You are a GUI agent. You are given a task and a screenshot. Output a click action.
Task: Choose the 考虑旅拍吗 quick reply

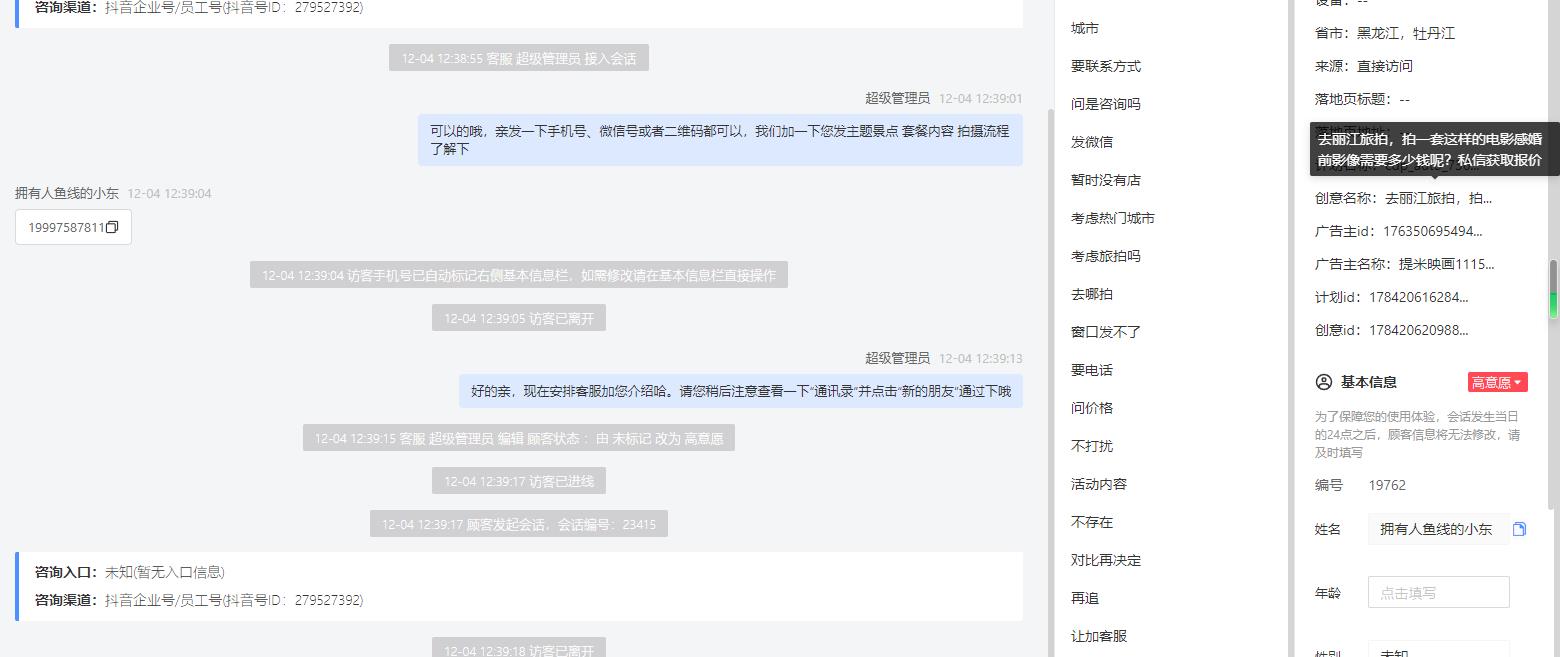(x=1105, y=256)
